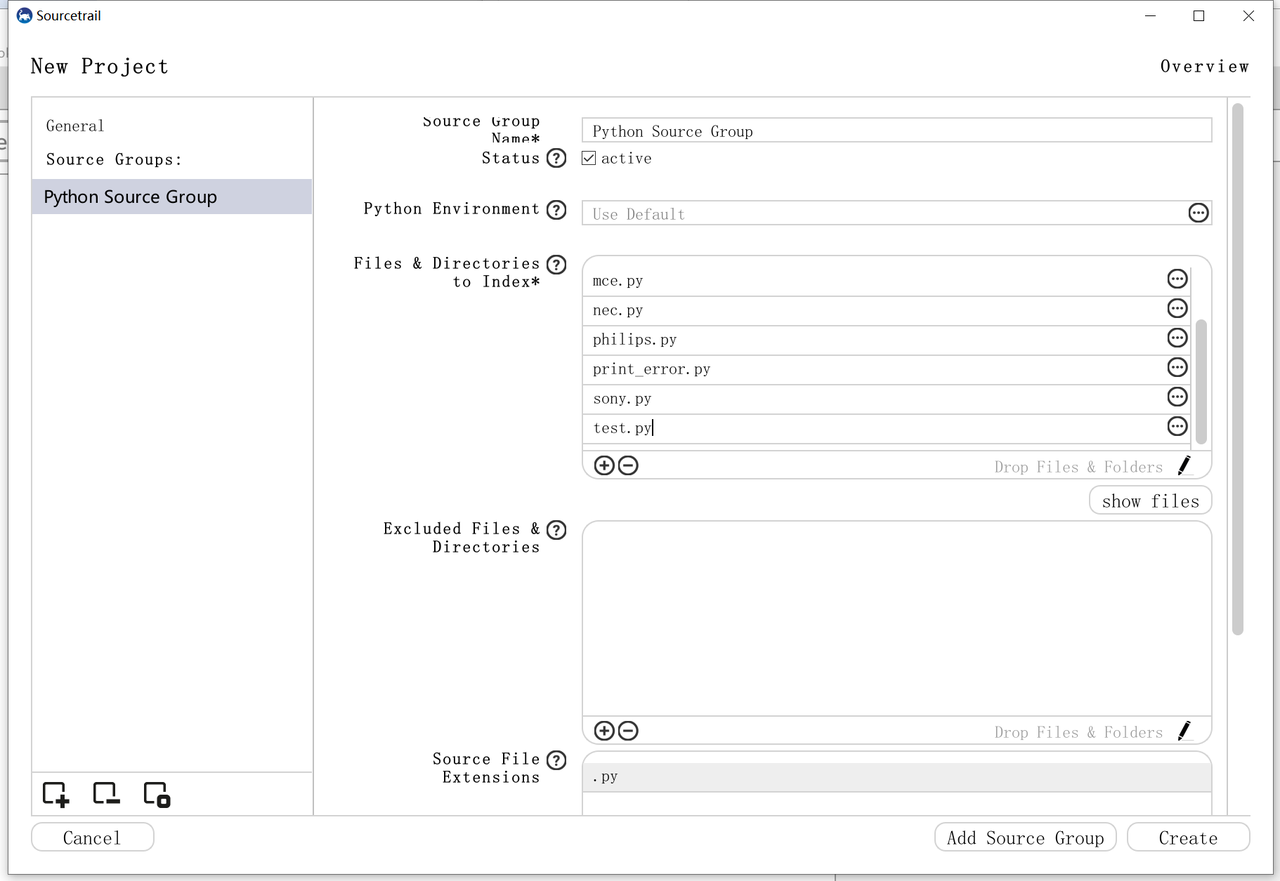Open browse dialog for philips.py entry
The image size is (1280, 881).
[1177, 338]
